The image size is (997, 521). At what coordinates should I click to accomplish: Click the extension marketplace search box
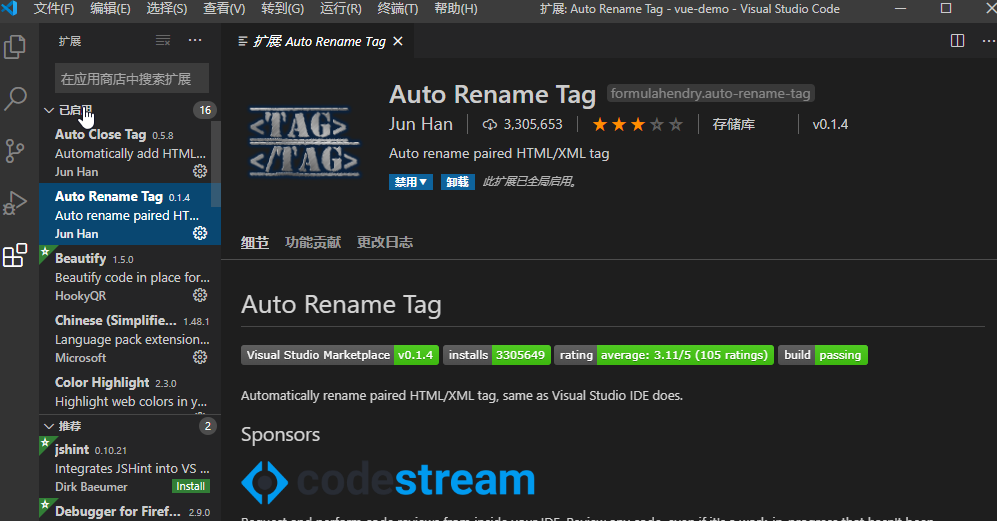click(131, 78)
